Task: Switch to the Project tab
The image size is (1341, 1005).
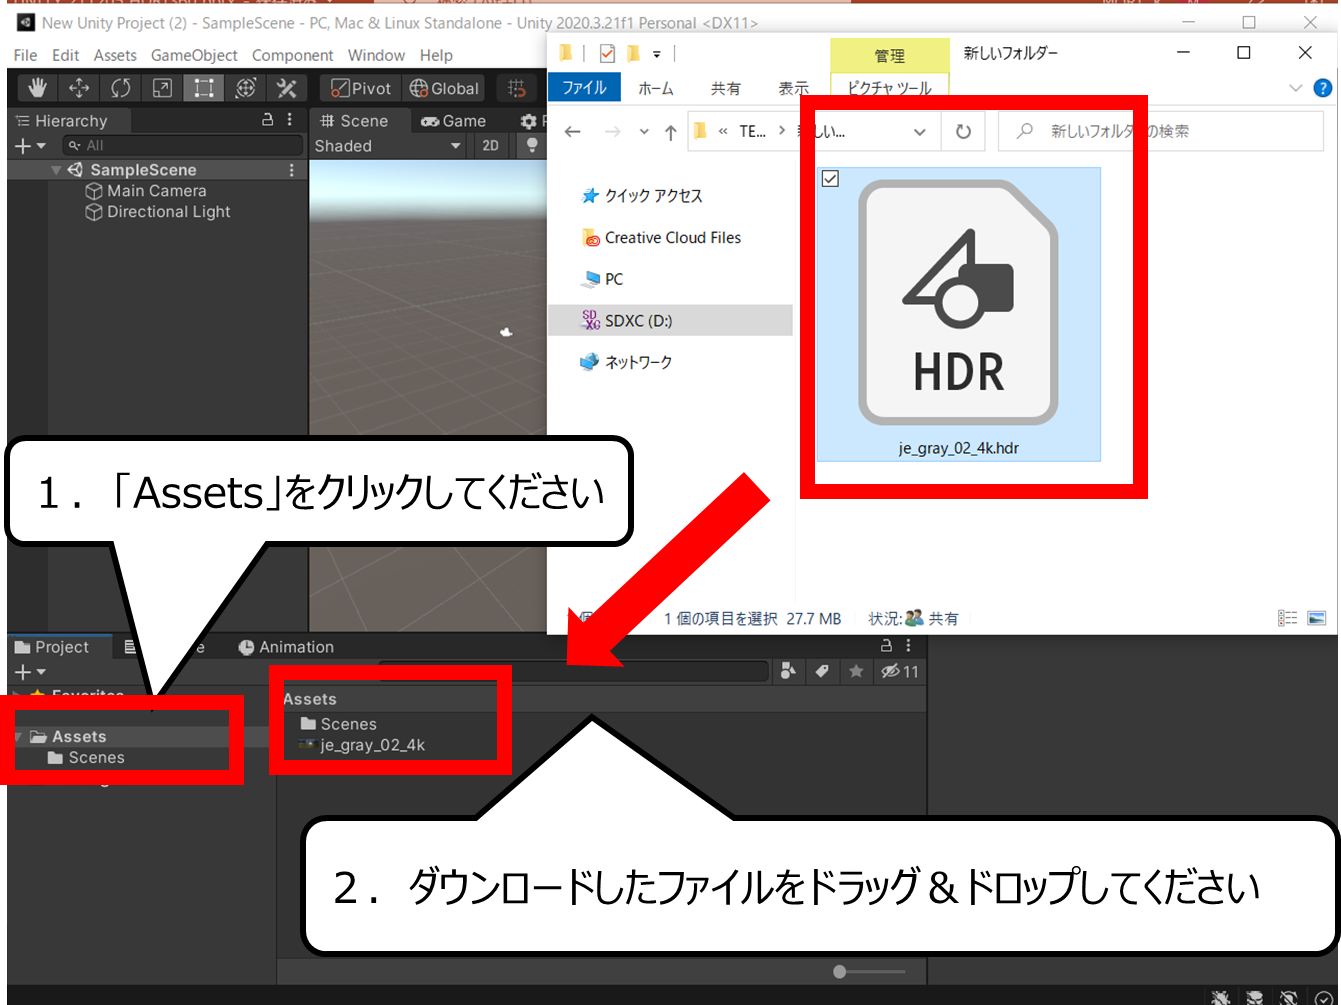Action: click(x=52, y=647)
